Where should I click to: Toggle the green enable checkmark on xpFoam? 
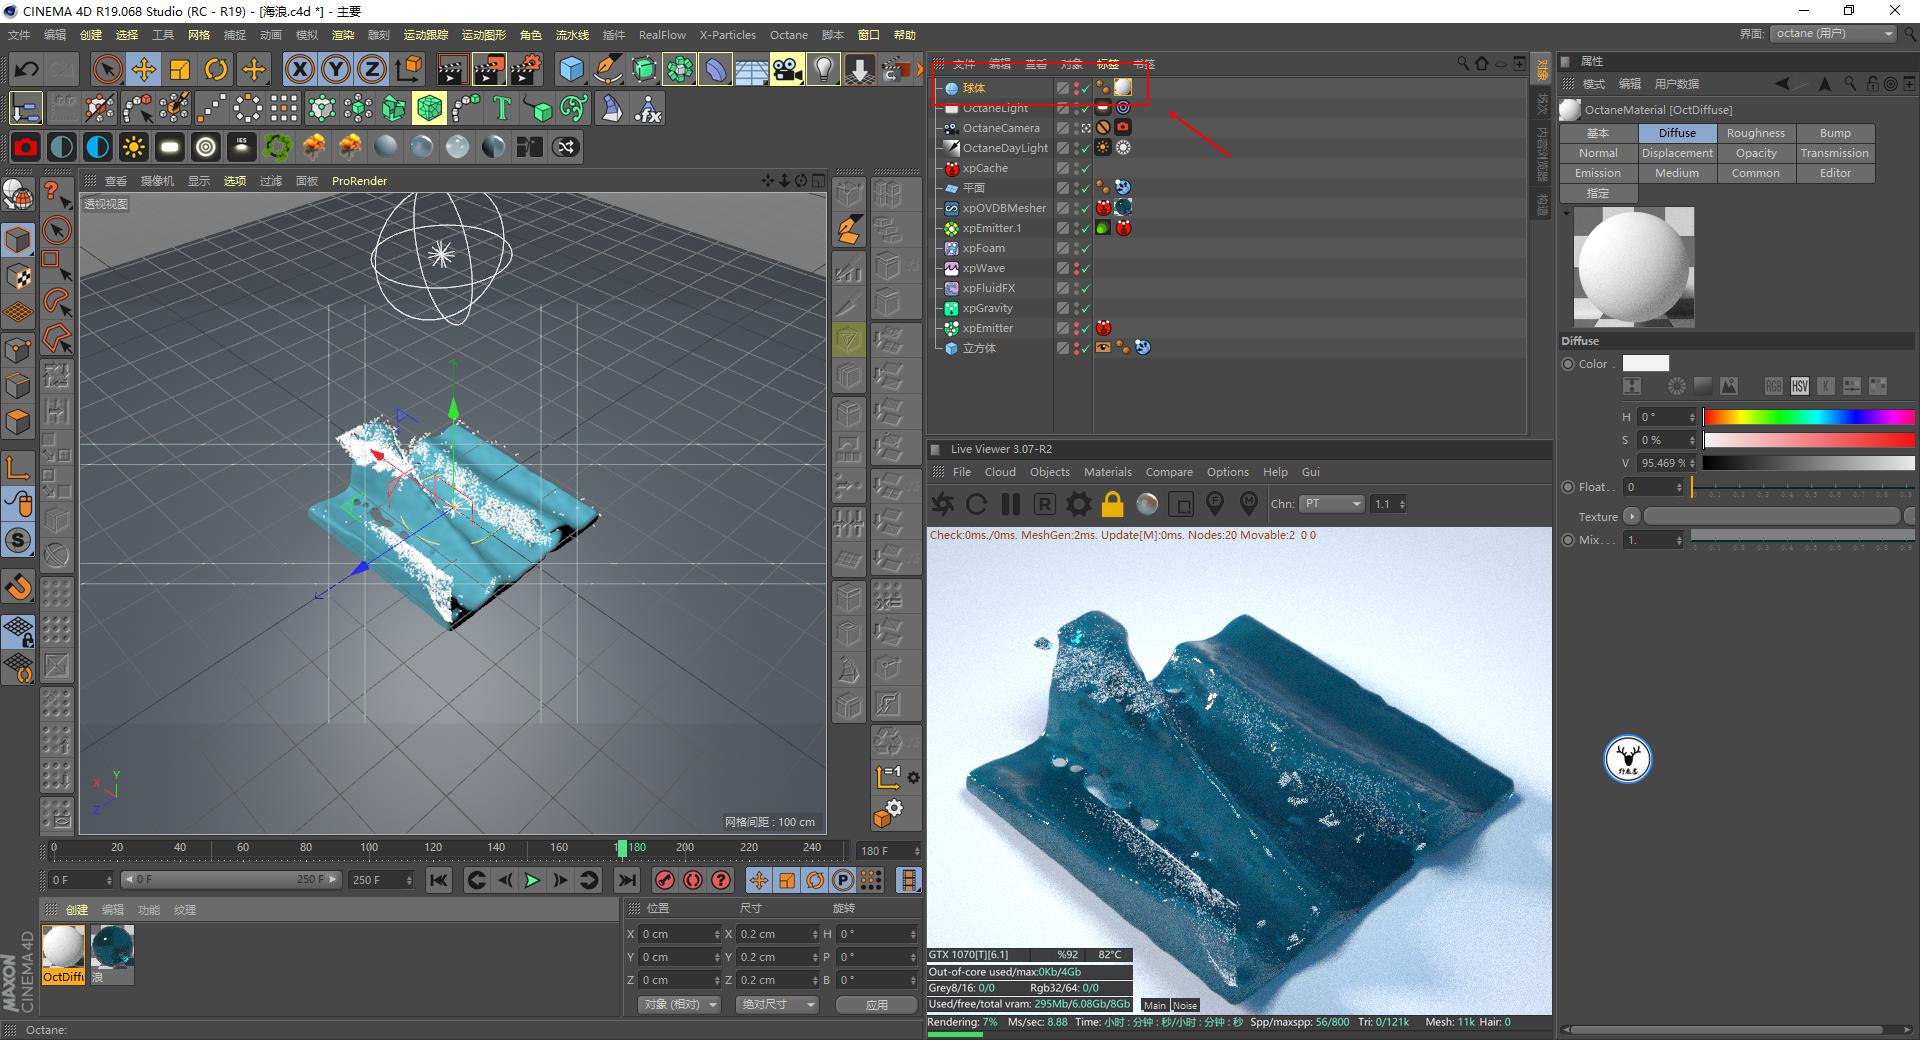click(1086, 248)
